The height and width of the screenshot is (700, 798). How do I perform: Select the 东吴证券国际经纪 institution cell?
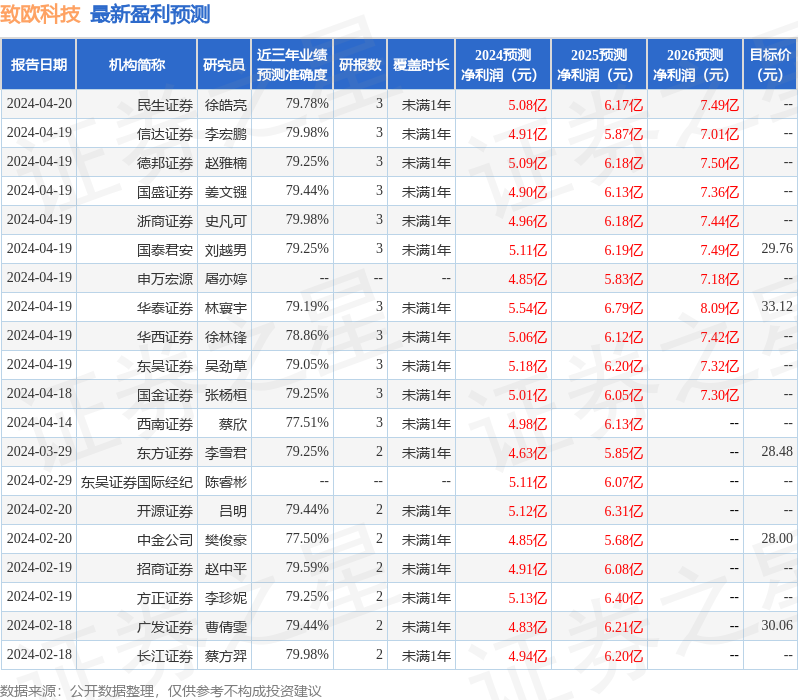(x=136, y=482)
